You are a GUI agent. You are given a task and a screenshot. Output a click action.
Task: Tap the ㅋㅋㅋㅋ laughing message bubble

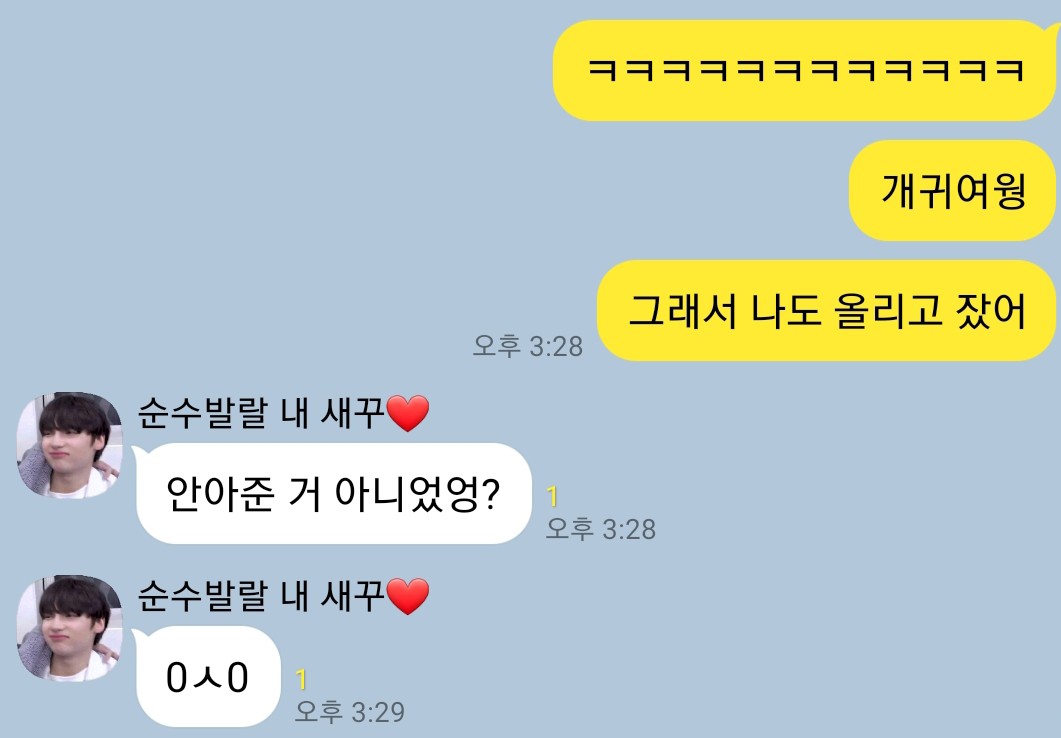click(804, 70)
